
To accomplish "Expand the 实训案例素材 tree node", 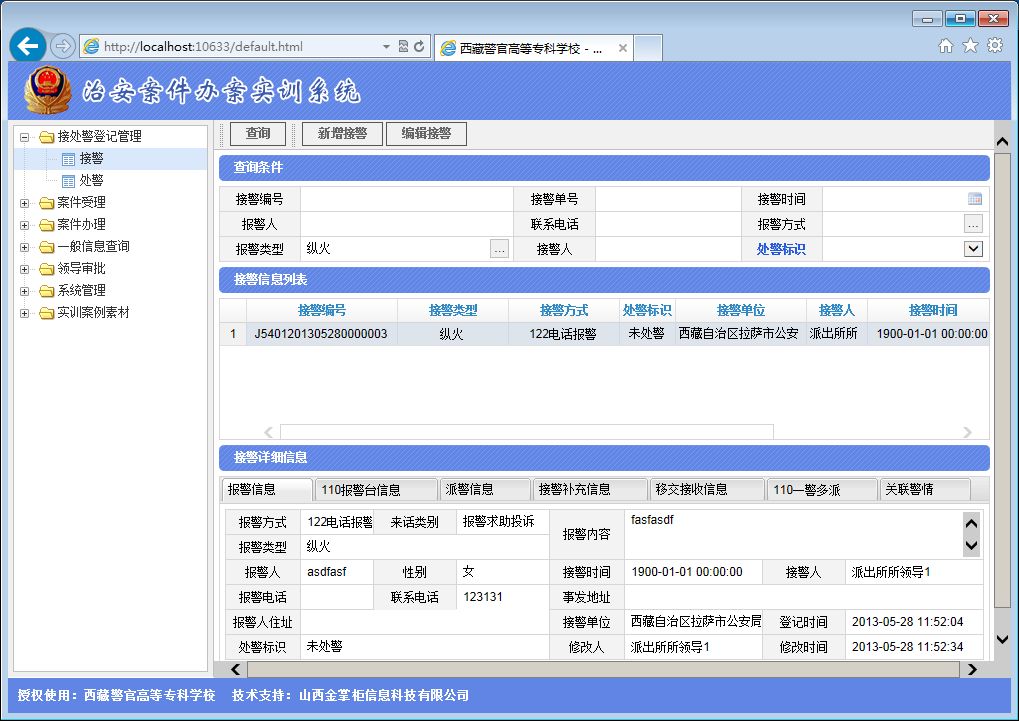I will pos(25,313).
